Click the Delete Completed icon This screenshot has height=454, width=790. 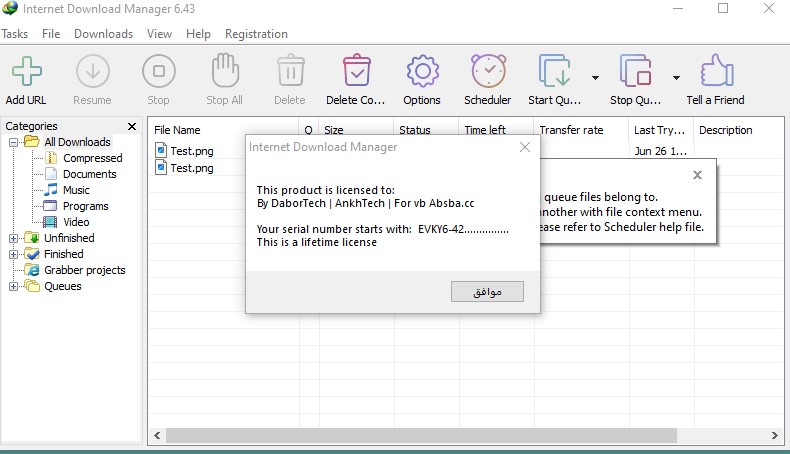[x=357, y=71]
